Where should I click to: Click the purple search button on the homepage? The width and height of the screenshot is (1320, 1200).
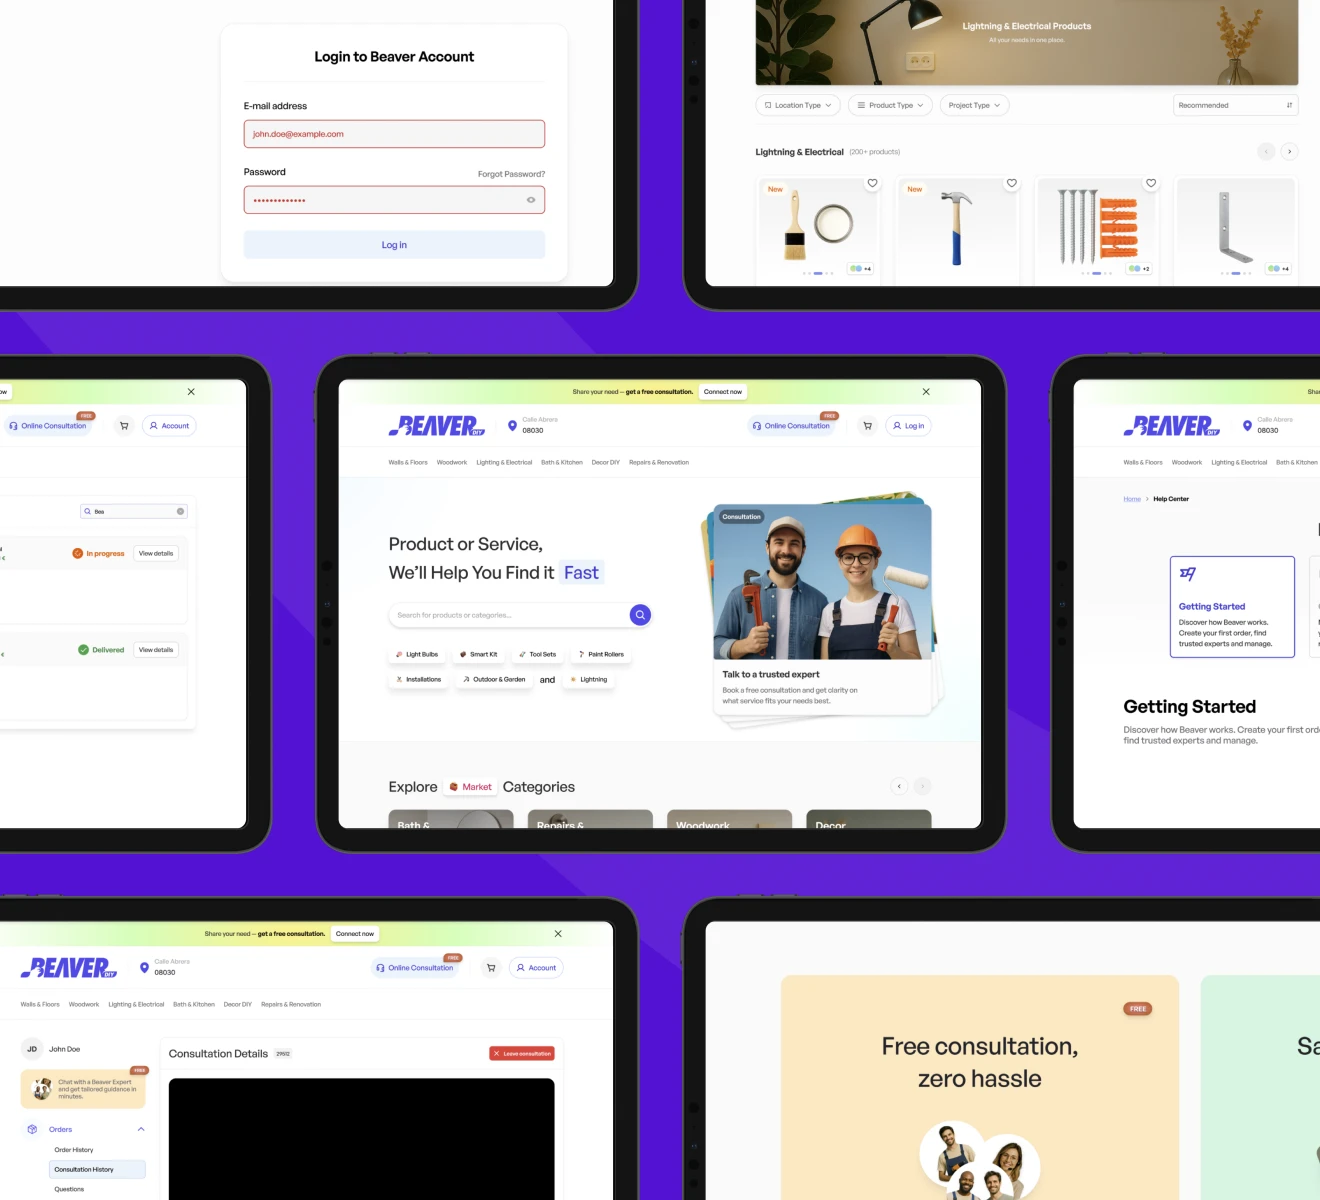[x=641, y=615]
